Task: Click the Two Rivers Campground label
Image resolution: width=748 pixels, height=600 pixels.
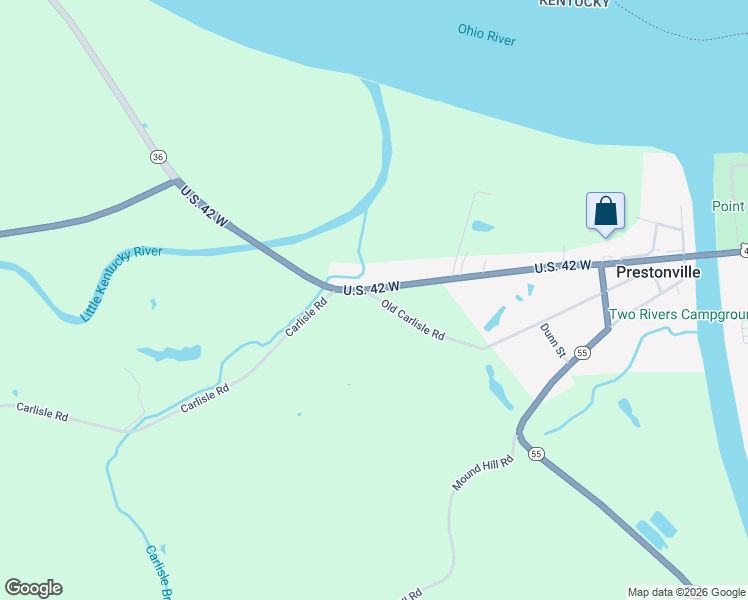Action: [678, 315]
